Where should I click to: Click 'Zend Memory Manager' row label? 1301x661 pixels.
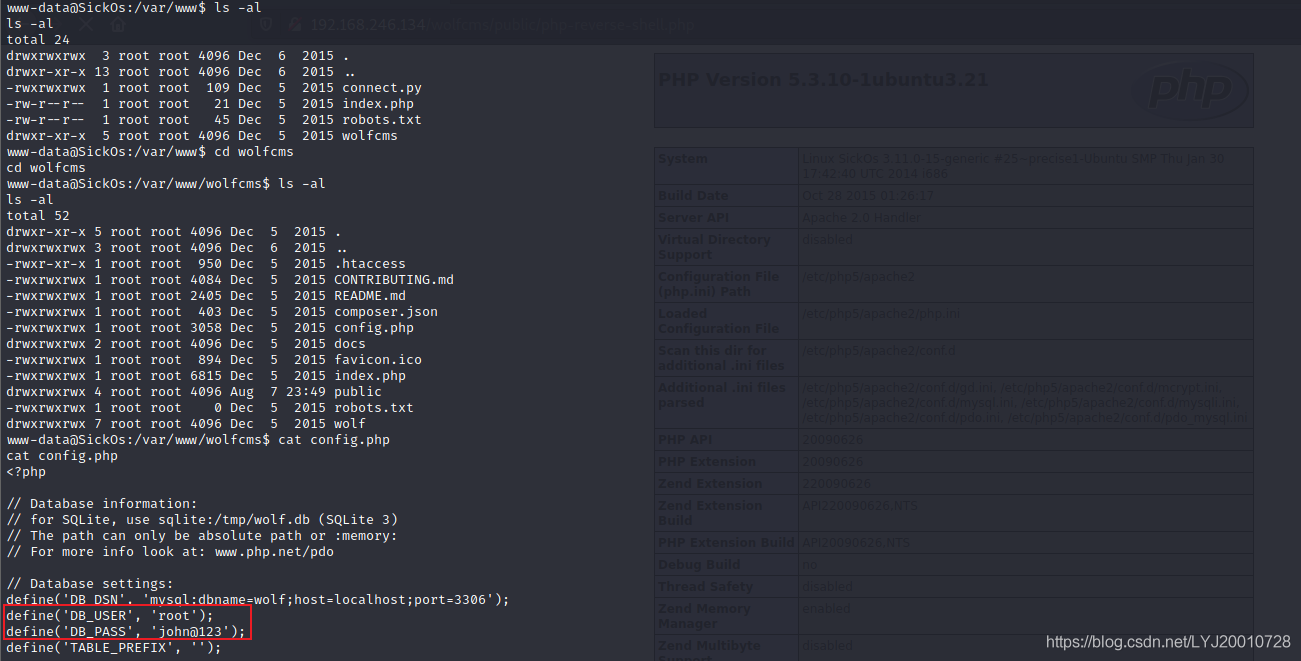pyautogui.click(x=704, y=616)
